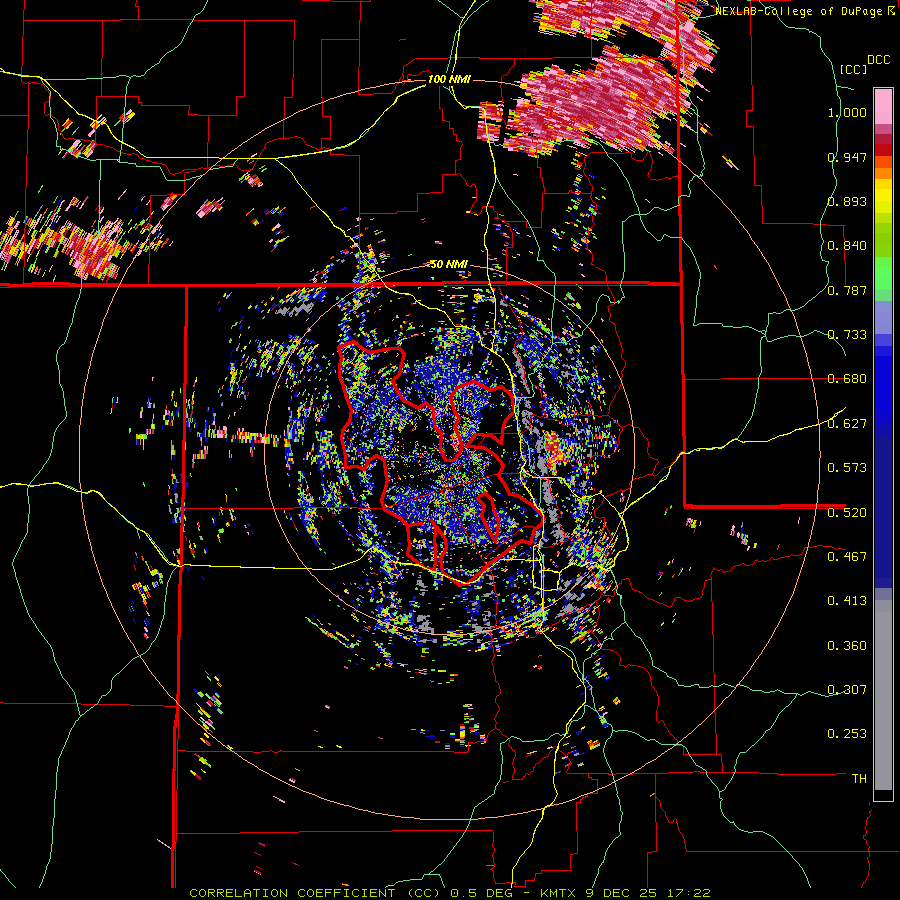Click the 0.733 scale value
The width and height of the screenshot is (900, 900).
point(847,335)
